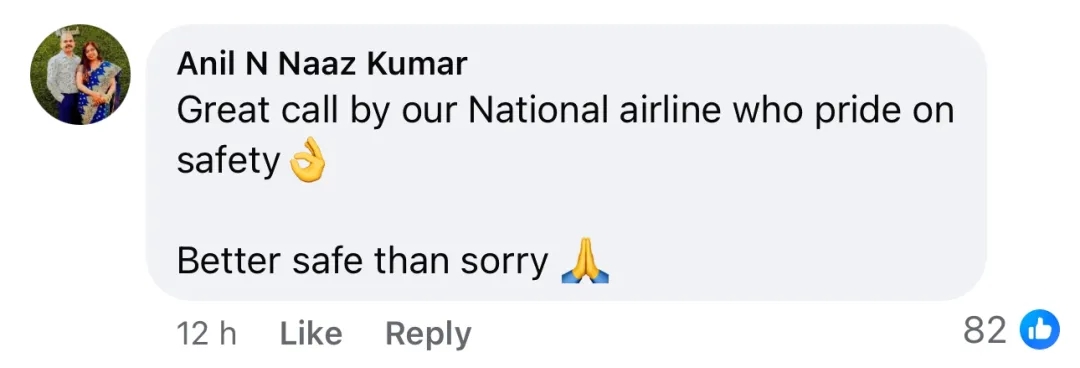The height and width of the screenshot is (368, 1080).
Task: Reply to Anil's comment
Action: (x=428, y=334)
